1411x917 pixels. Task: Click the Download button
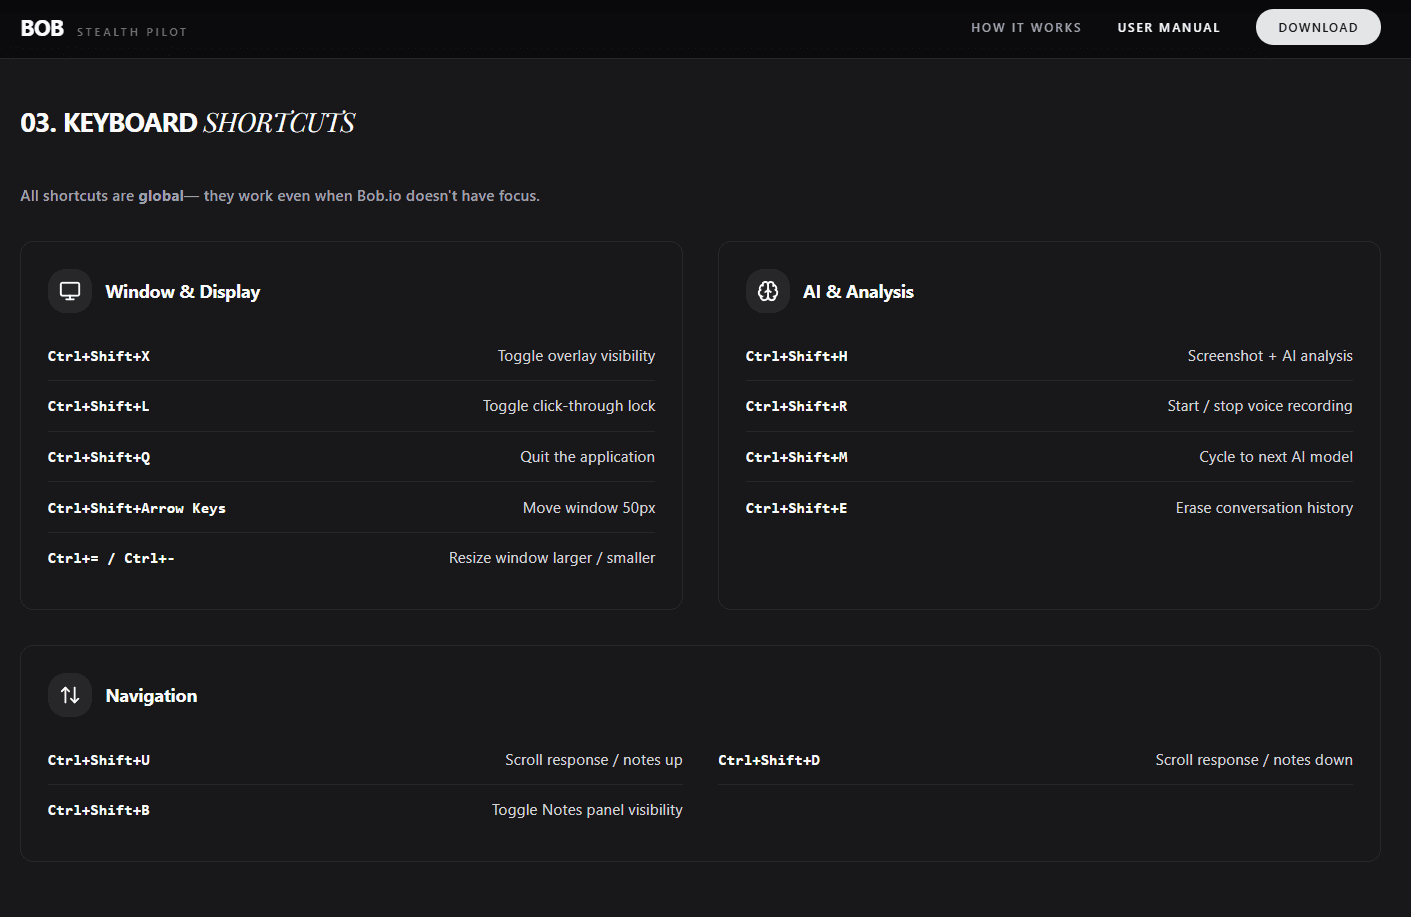pos(1318,27)
